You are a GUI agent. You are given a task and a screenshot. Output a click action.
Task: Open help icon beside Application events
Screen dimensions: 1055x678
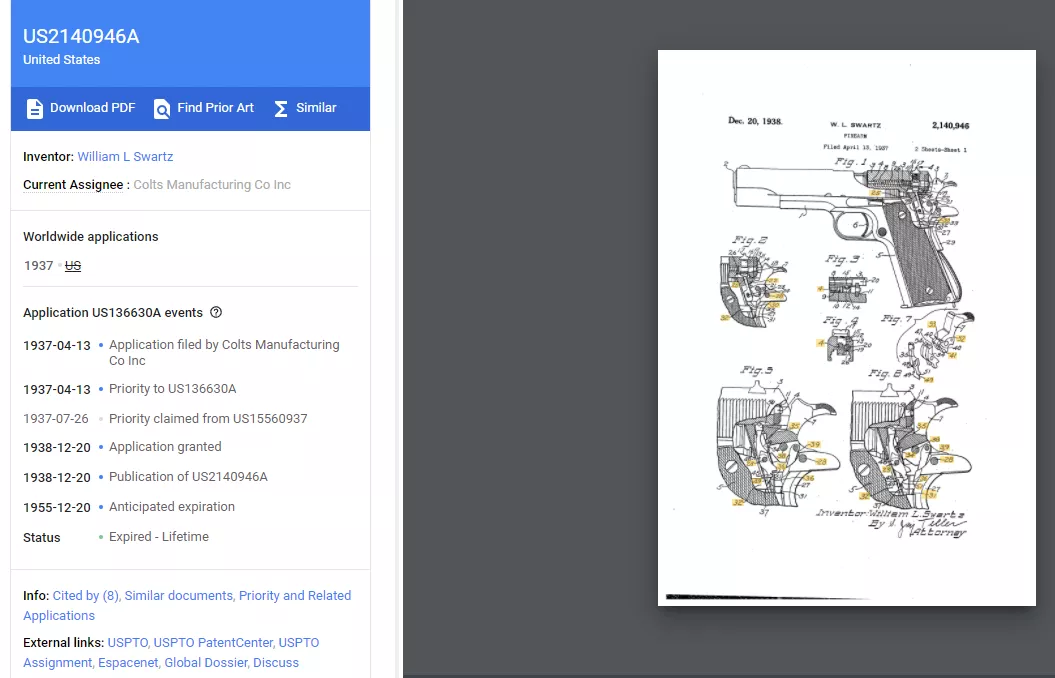tap(216, 312)
